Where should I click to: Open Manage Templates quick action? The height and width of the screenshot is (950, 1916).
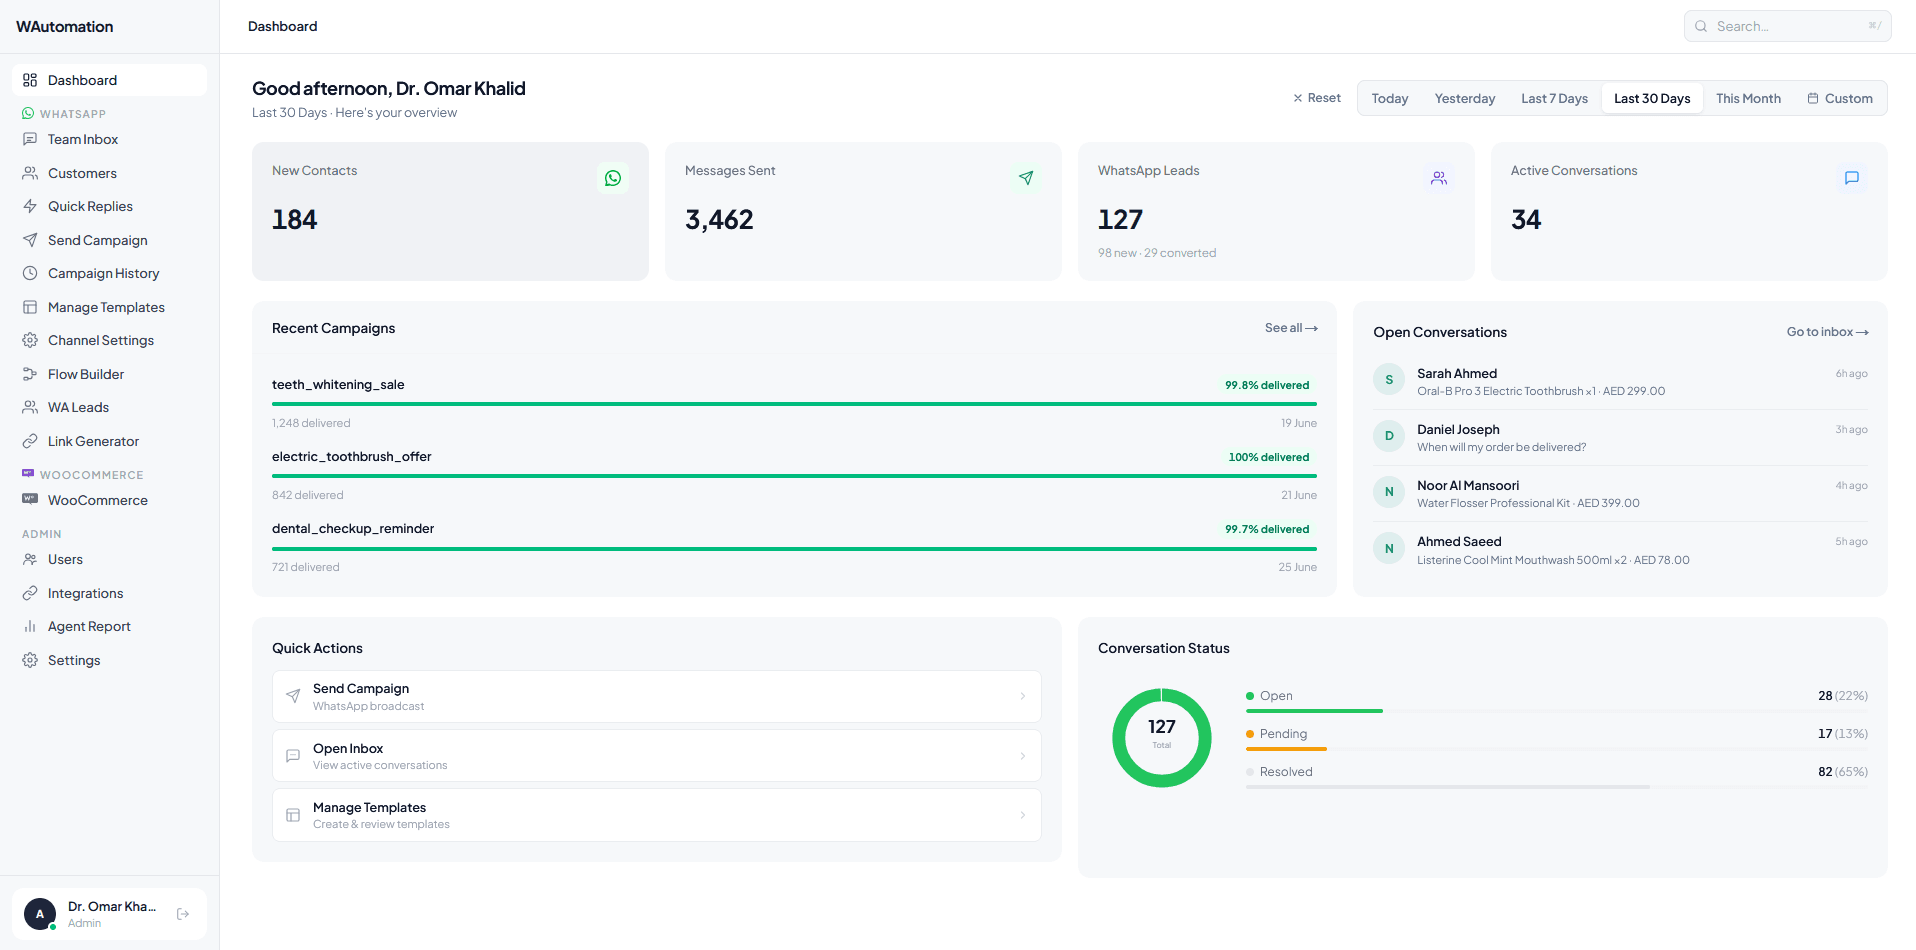pyautogui.click(x=657, y=815)
